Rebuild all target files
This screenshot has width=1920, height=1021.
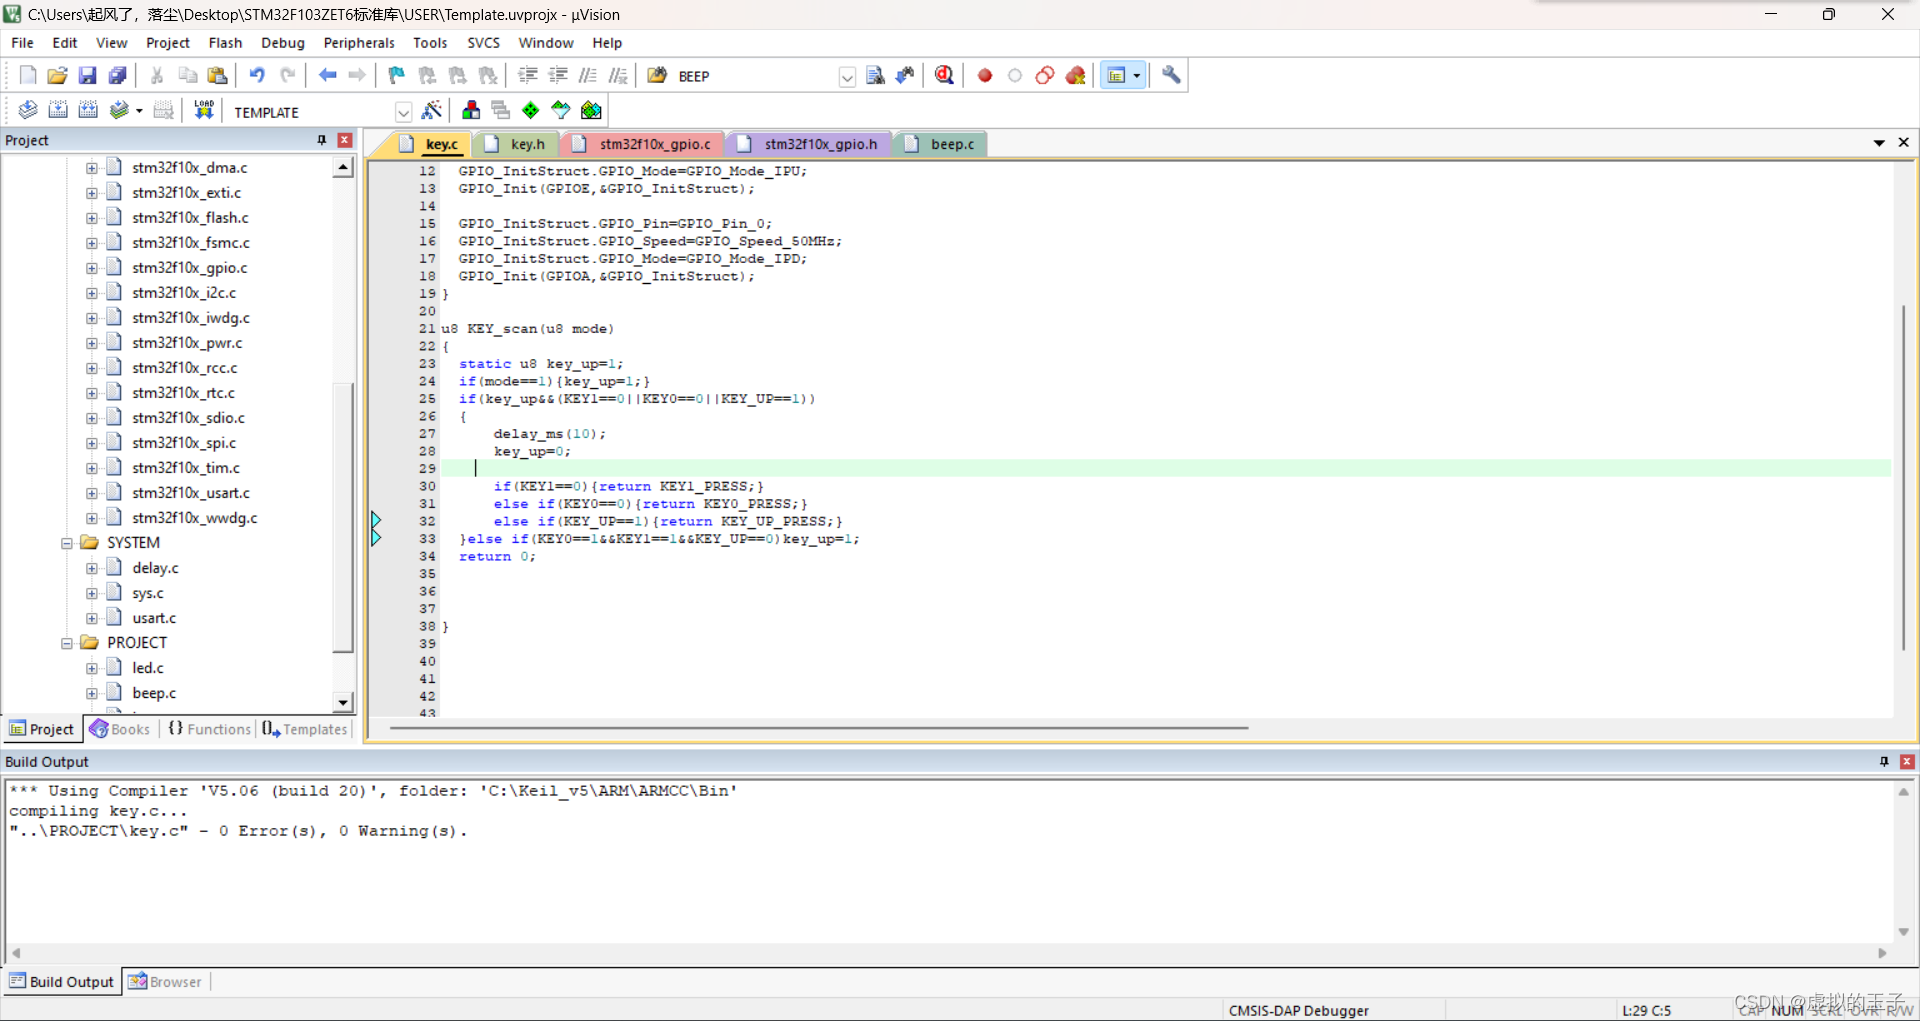click(x=88, y=110)
